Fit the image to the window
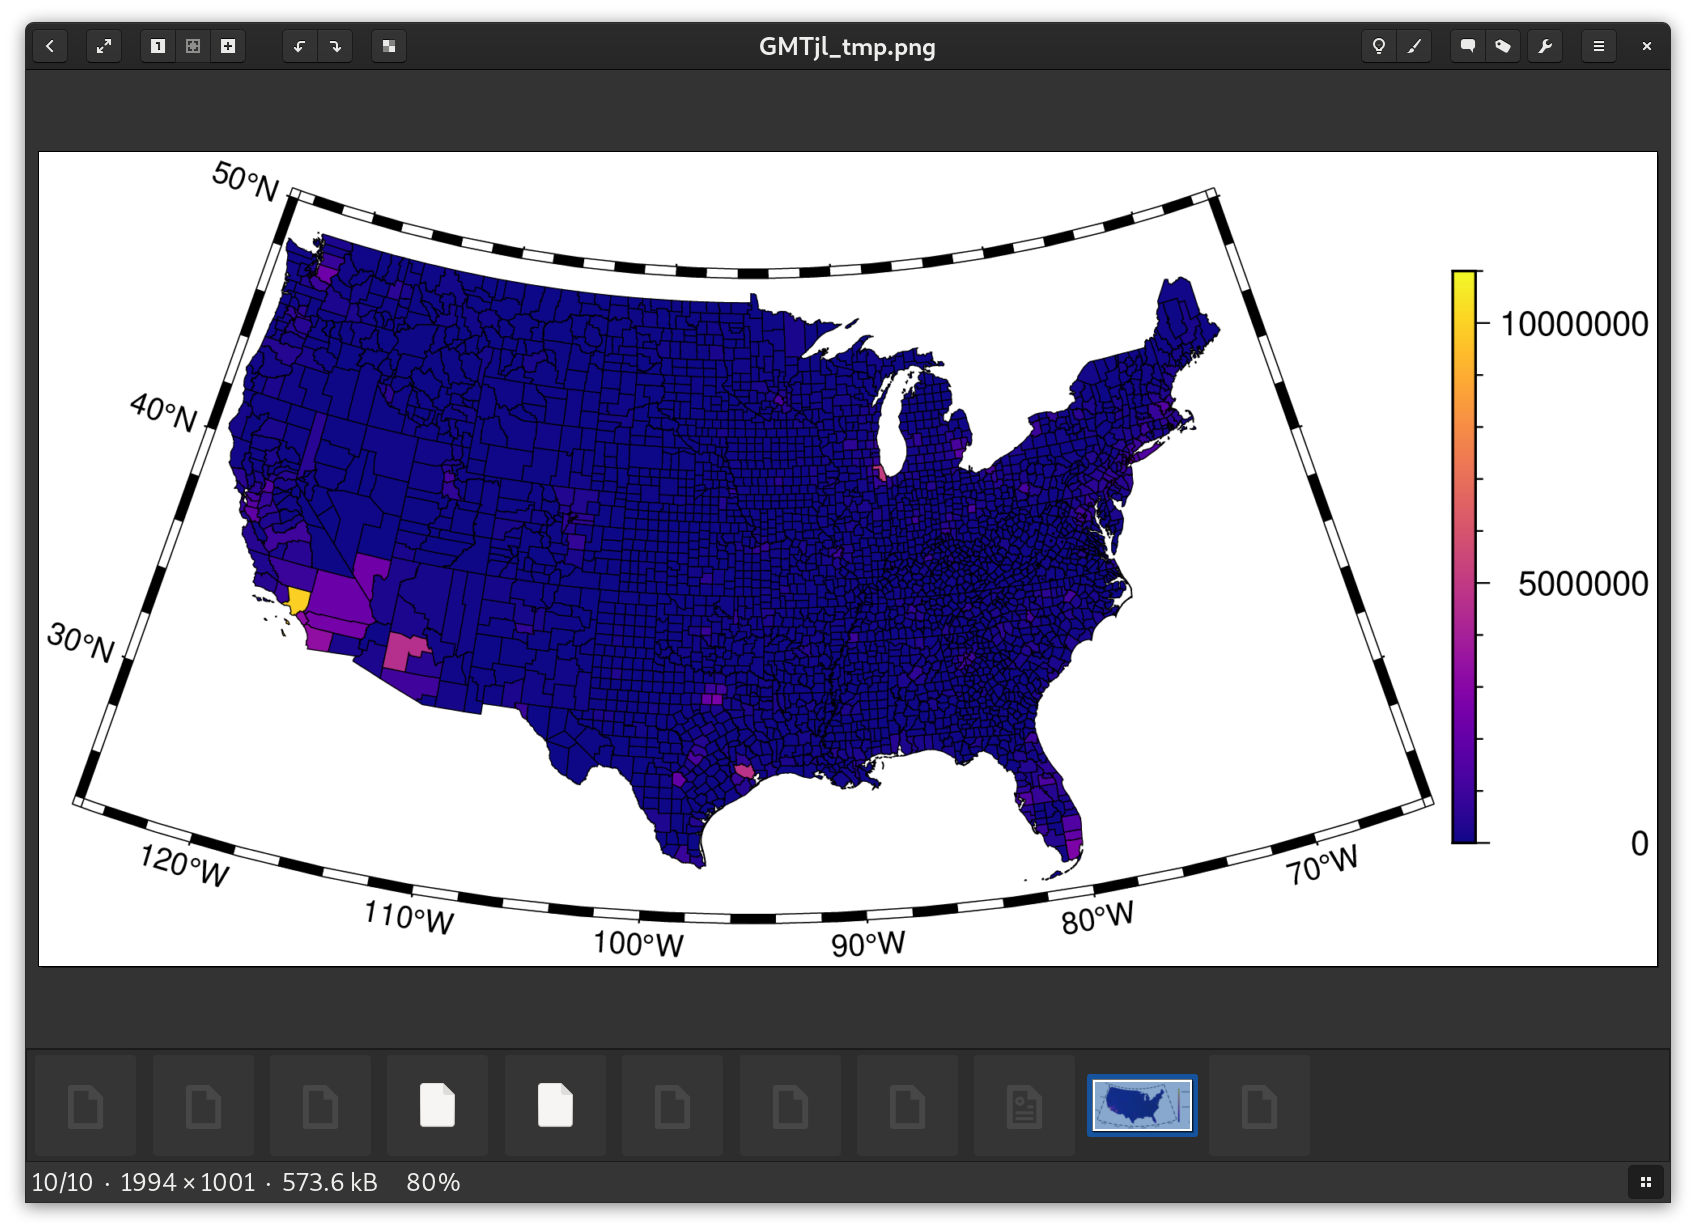This screenshot has height=1231, width=1696. click(x=193, y=46)
